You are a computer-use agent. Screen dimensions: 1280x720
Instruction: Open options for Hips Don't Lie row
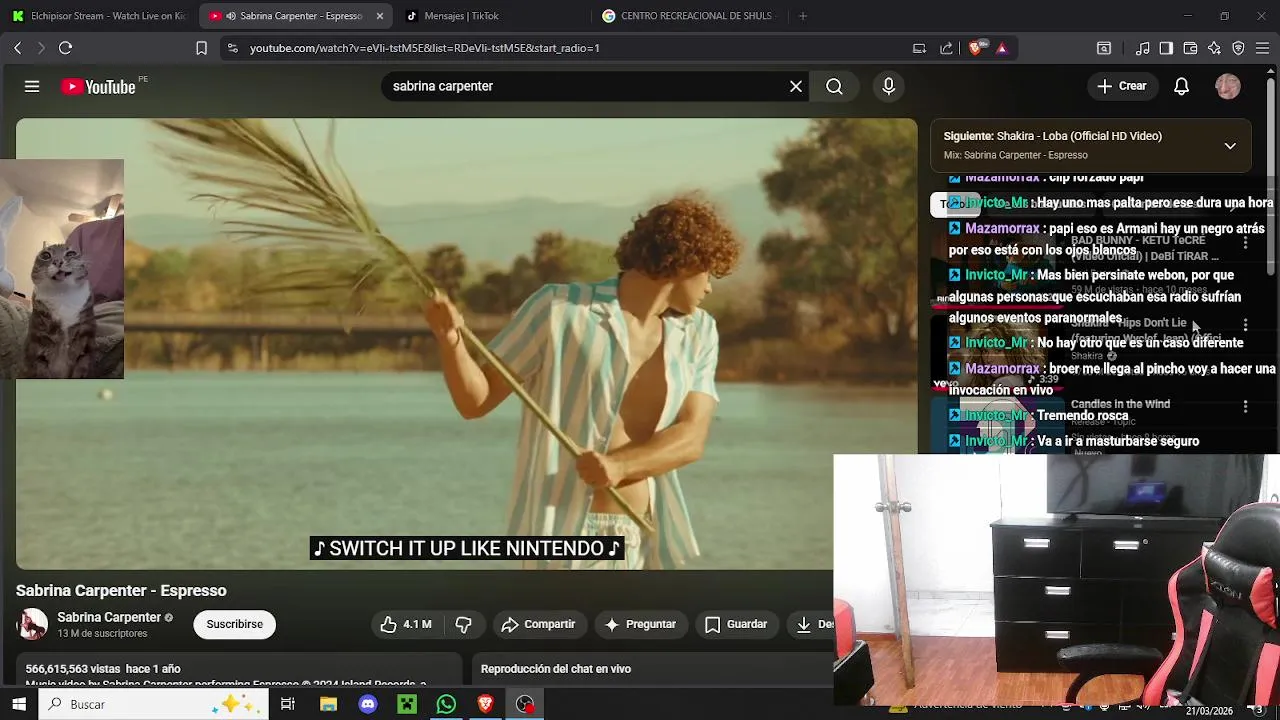click(x=1245, y=325)
